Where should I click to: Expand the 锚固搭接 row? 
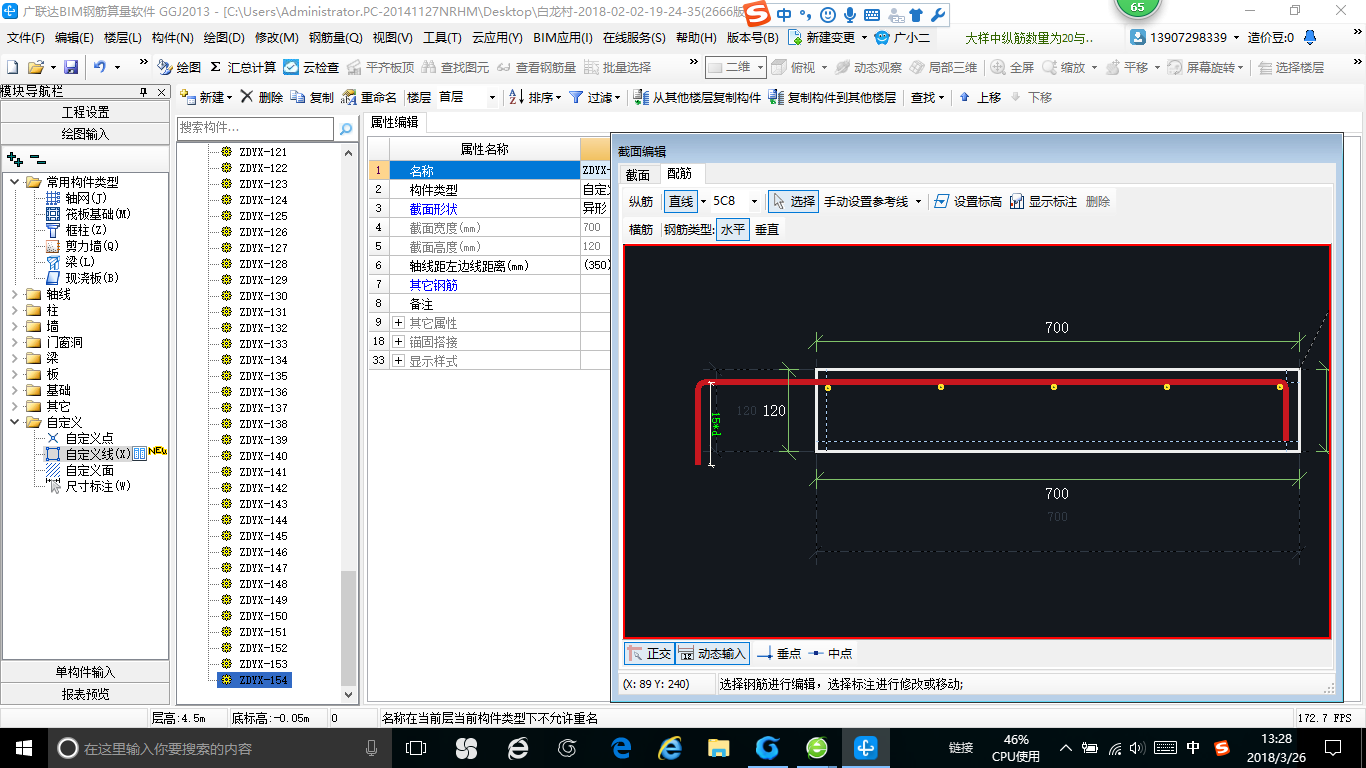[x=398, y=341]
